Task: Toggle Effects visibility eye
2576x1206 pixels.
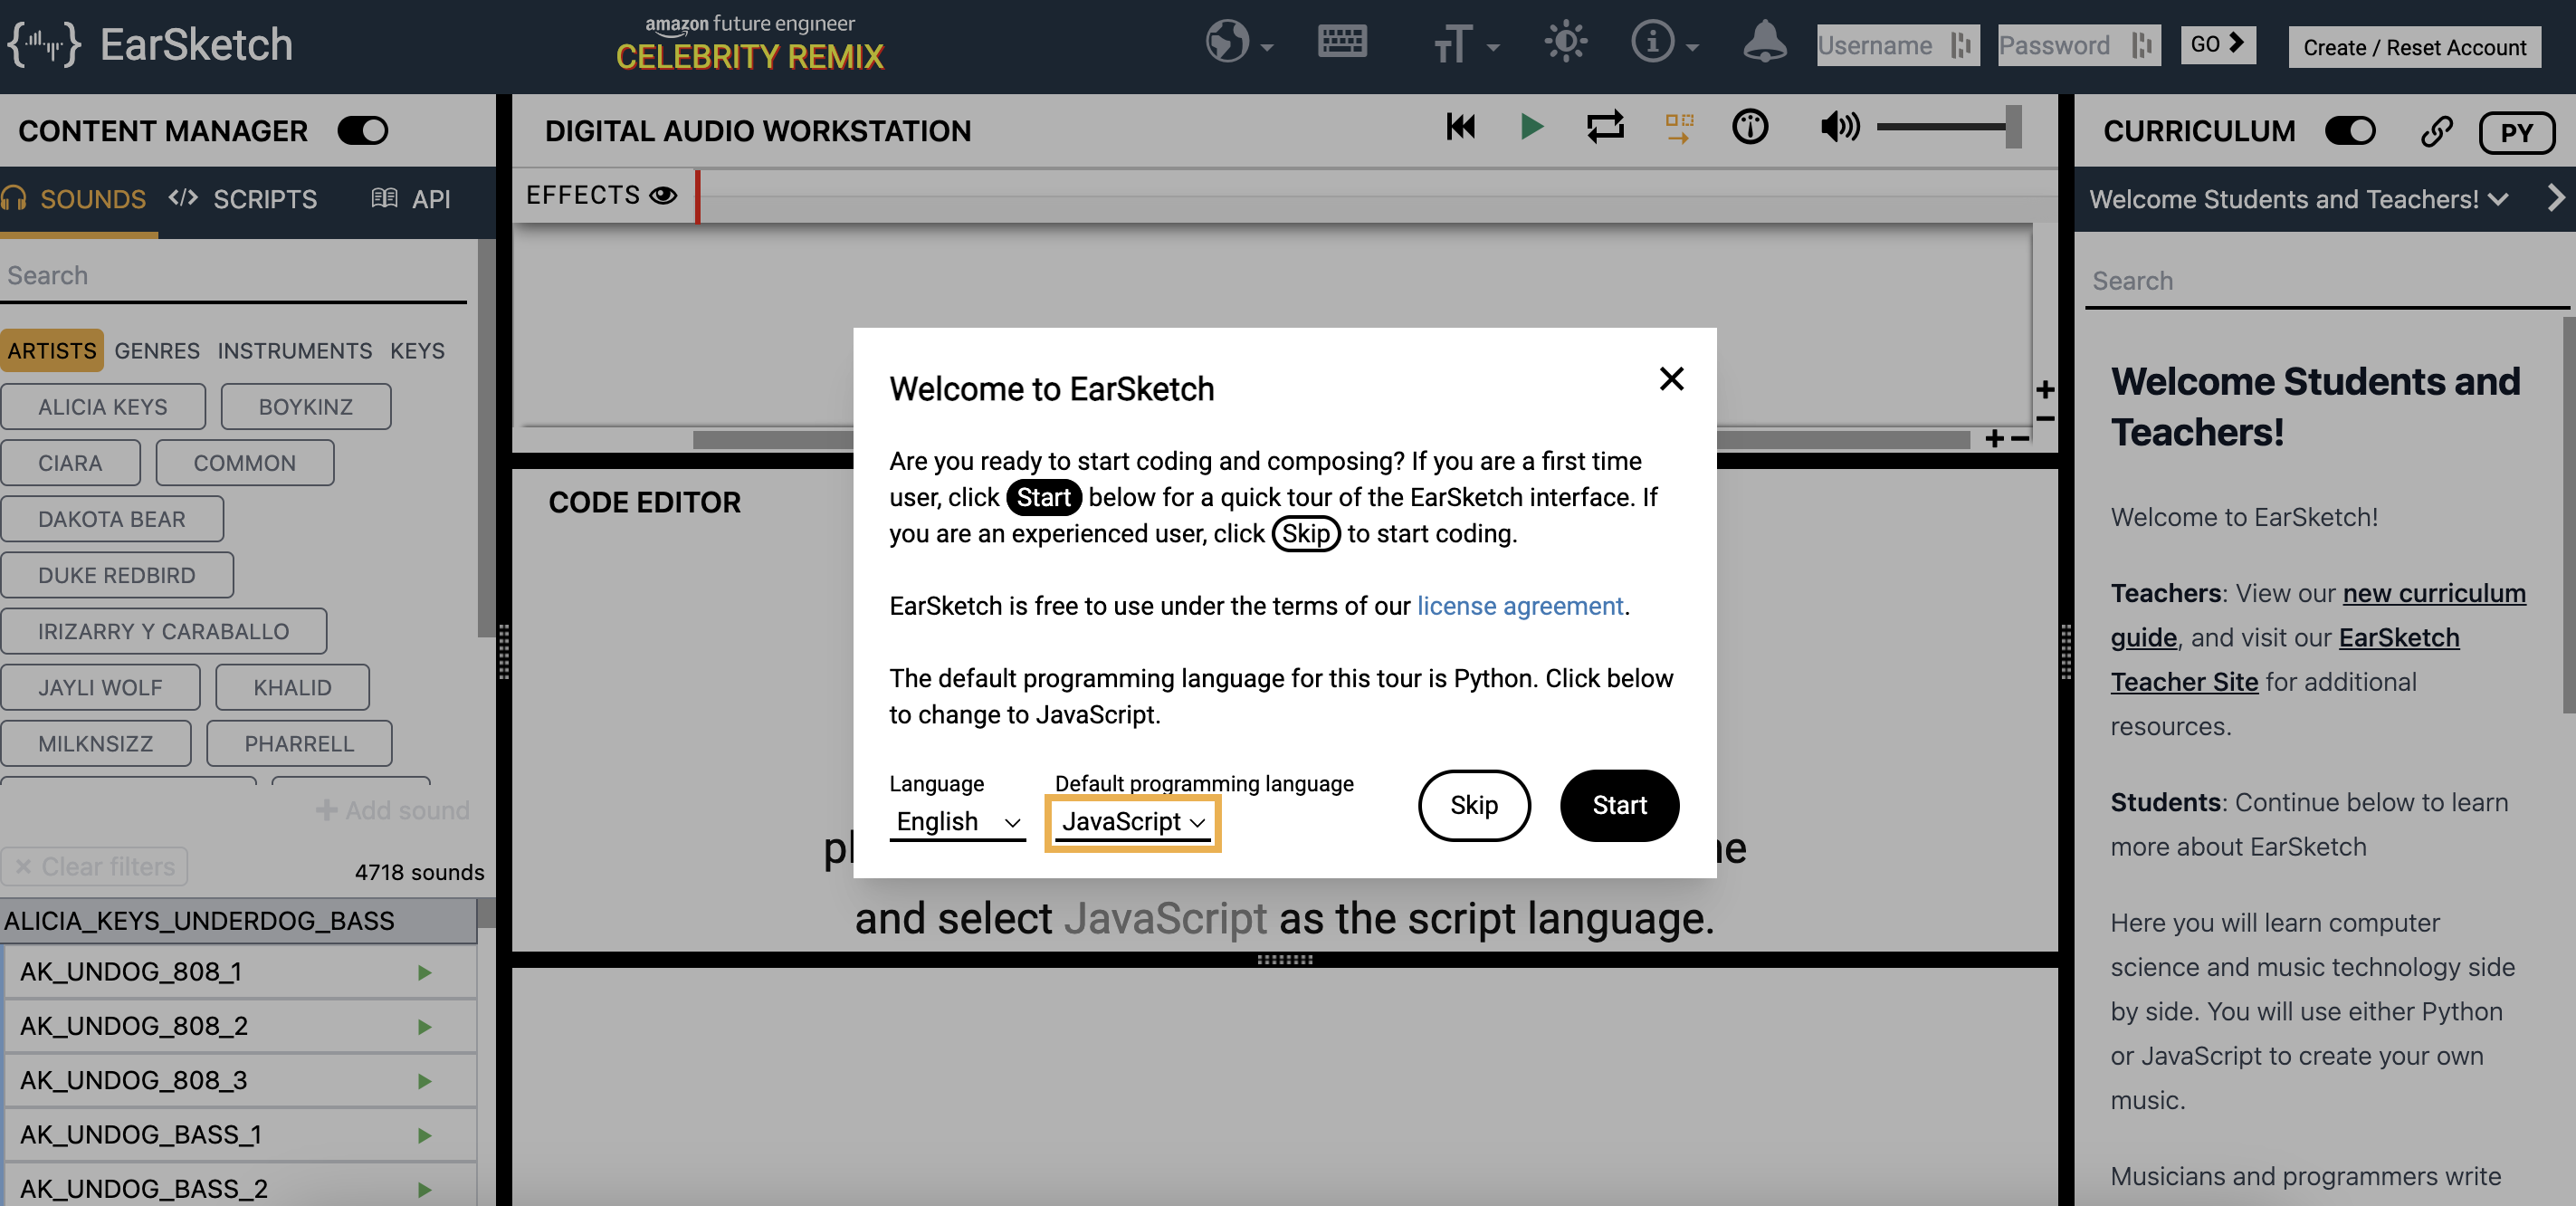Action: tap(663, 195)
